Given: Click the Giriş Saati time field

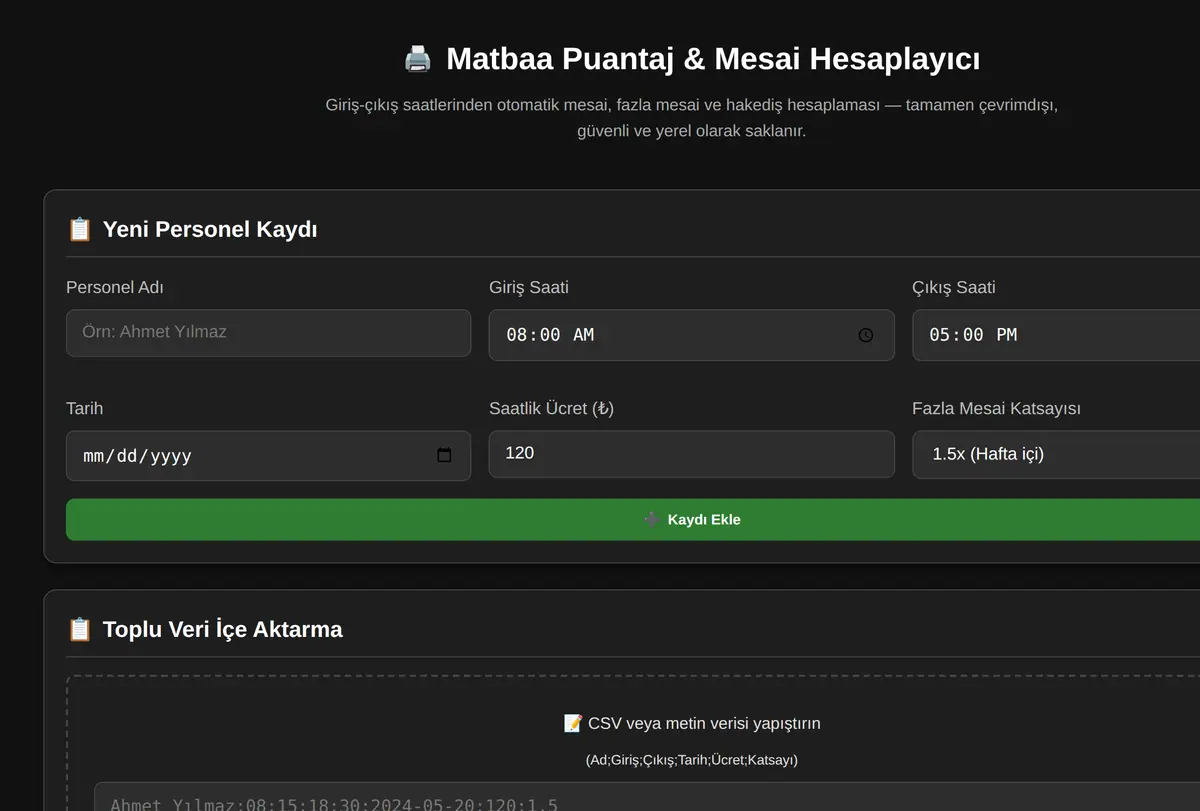Looking at the screenshot, I should (691, 335).
